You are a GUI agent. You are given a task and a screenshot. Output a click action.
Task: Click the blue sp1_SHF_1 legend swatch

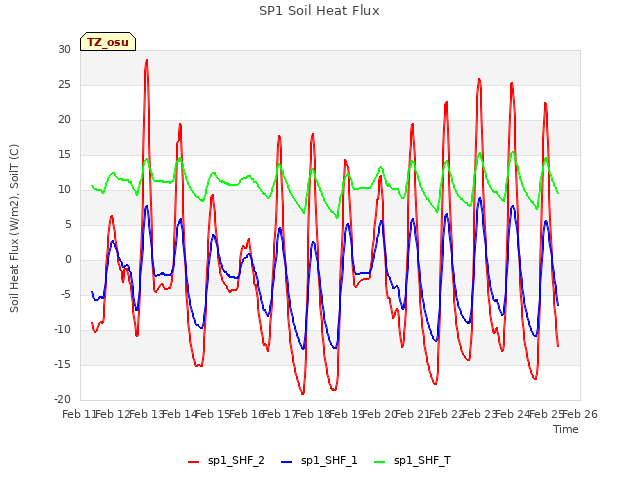(287, 462)
